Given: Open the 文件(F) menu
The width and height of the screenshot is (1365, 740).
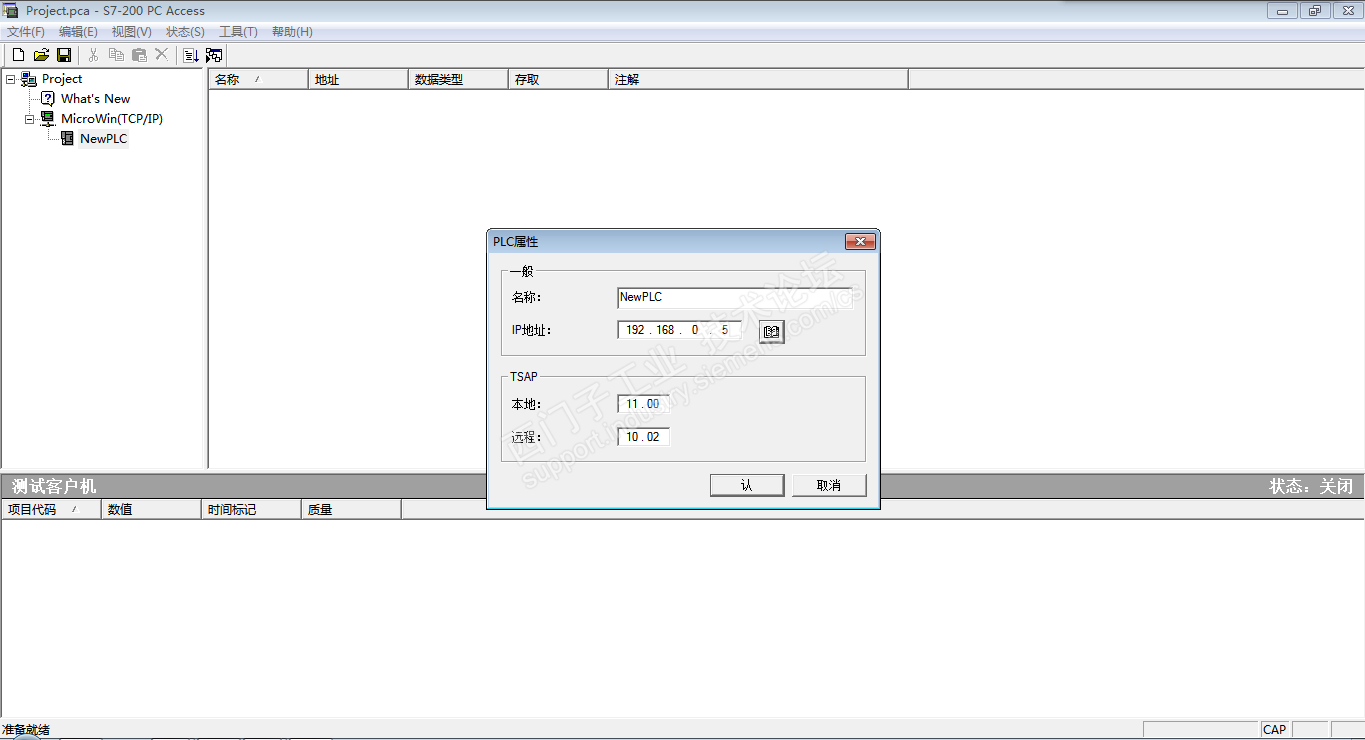Looking at the screenshot, I should 26,32.
